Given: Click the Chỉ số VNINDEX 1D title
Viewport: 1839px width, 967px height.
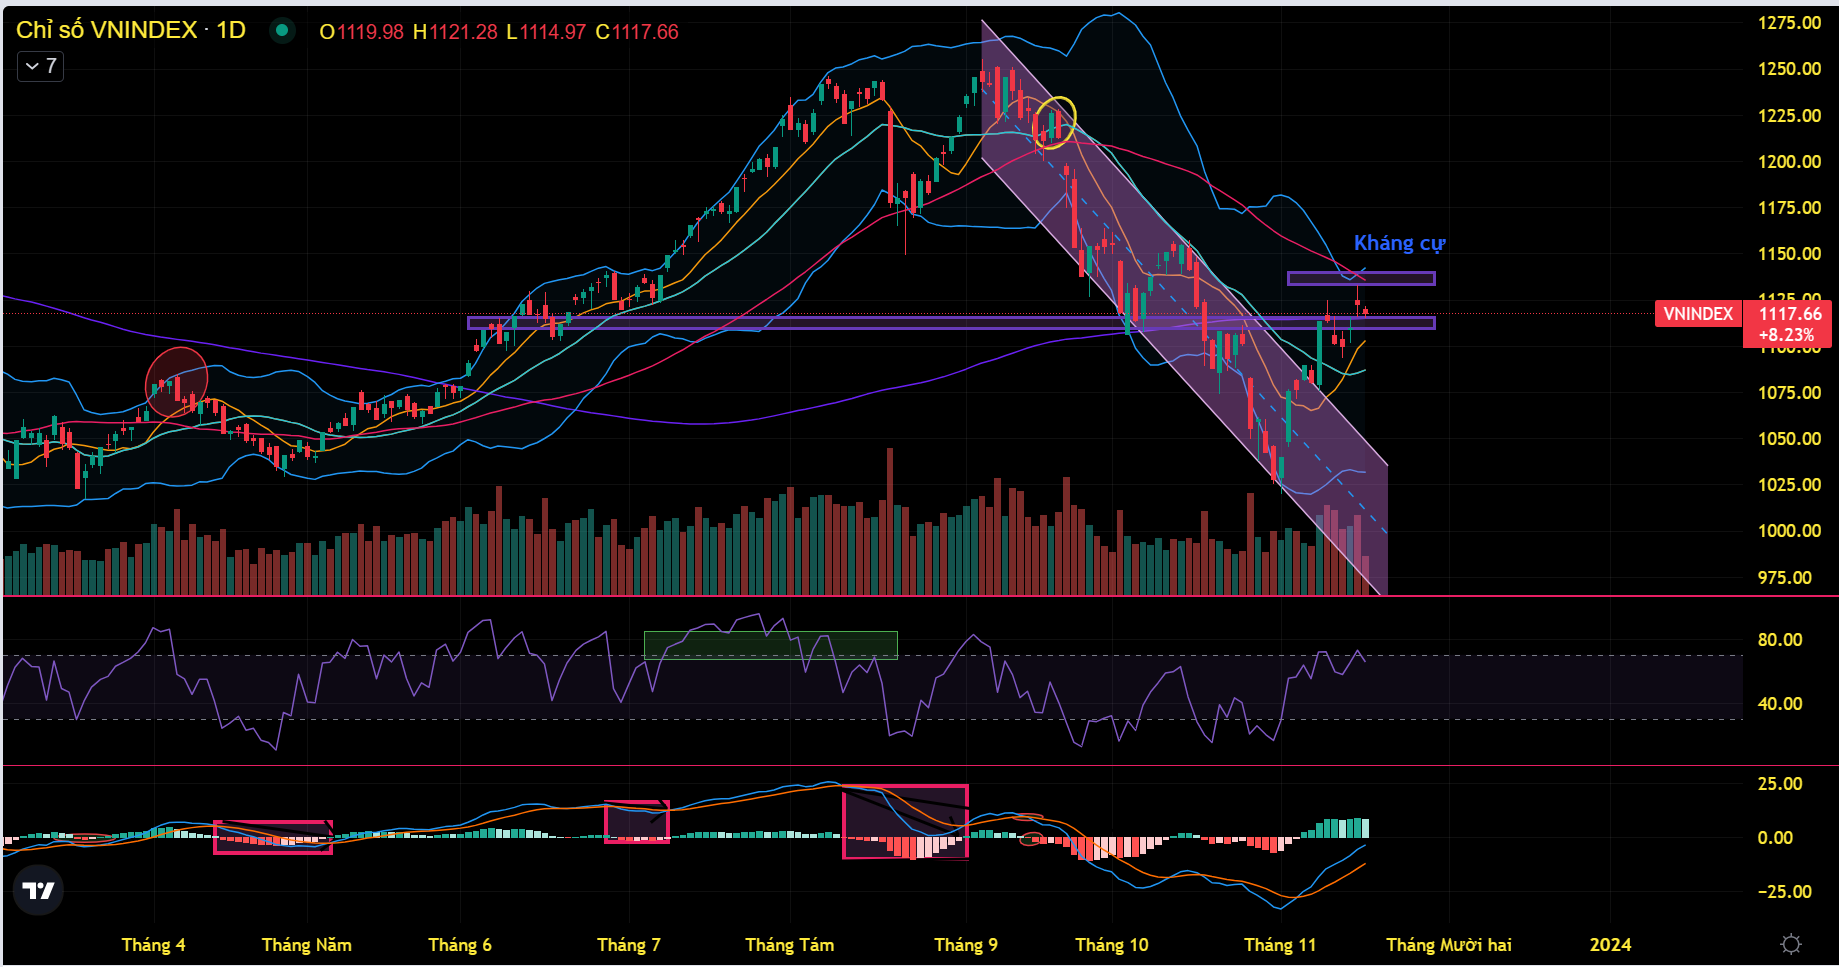Looking at the screenshot, I should click(x=130, y=31).
